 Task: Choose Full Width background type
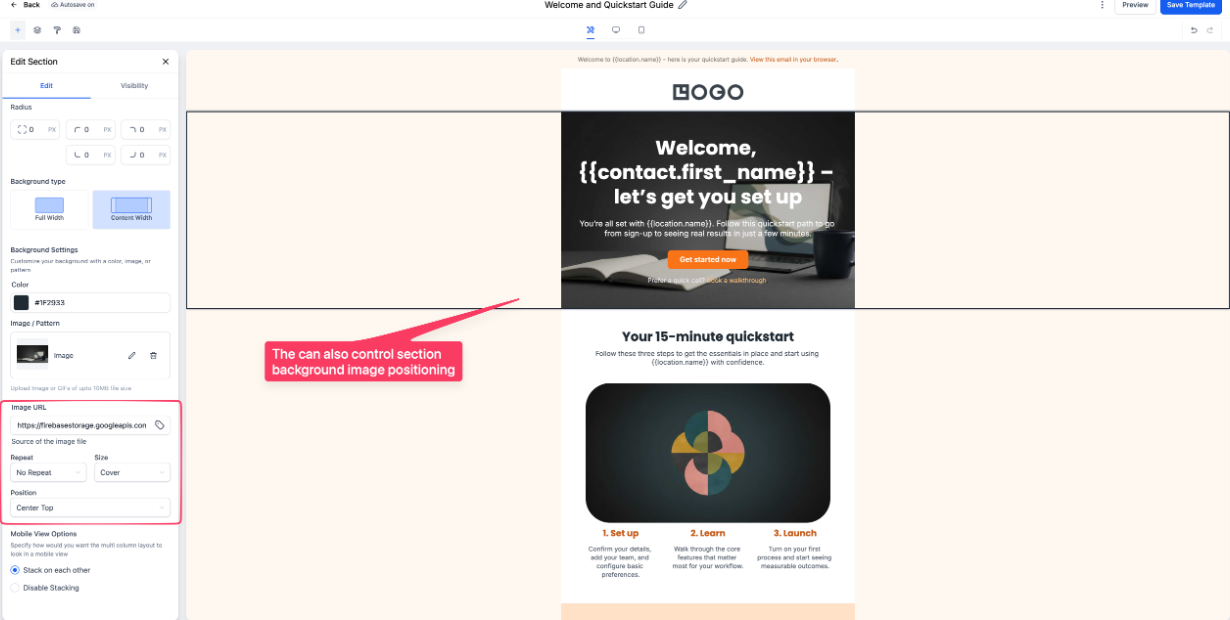pyautogui.click(x=49, y=209)
